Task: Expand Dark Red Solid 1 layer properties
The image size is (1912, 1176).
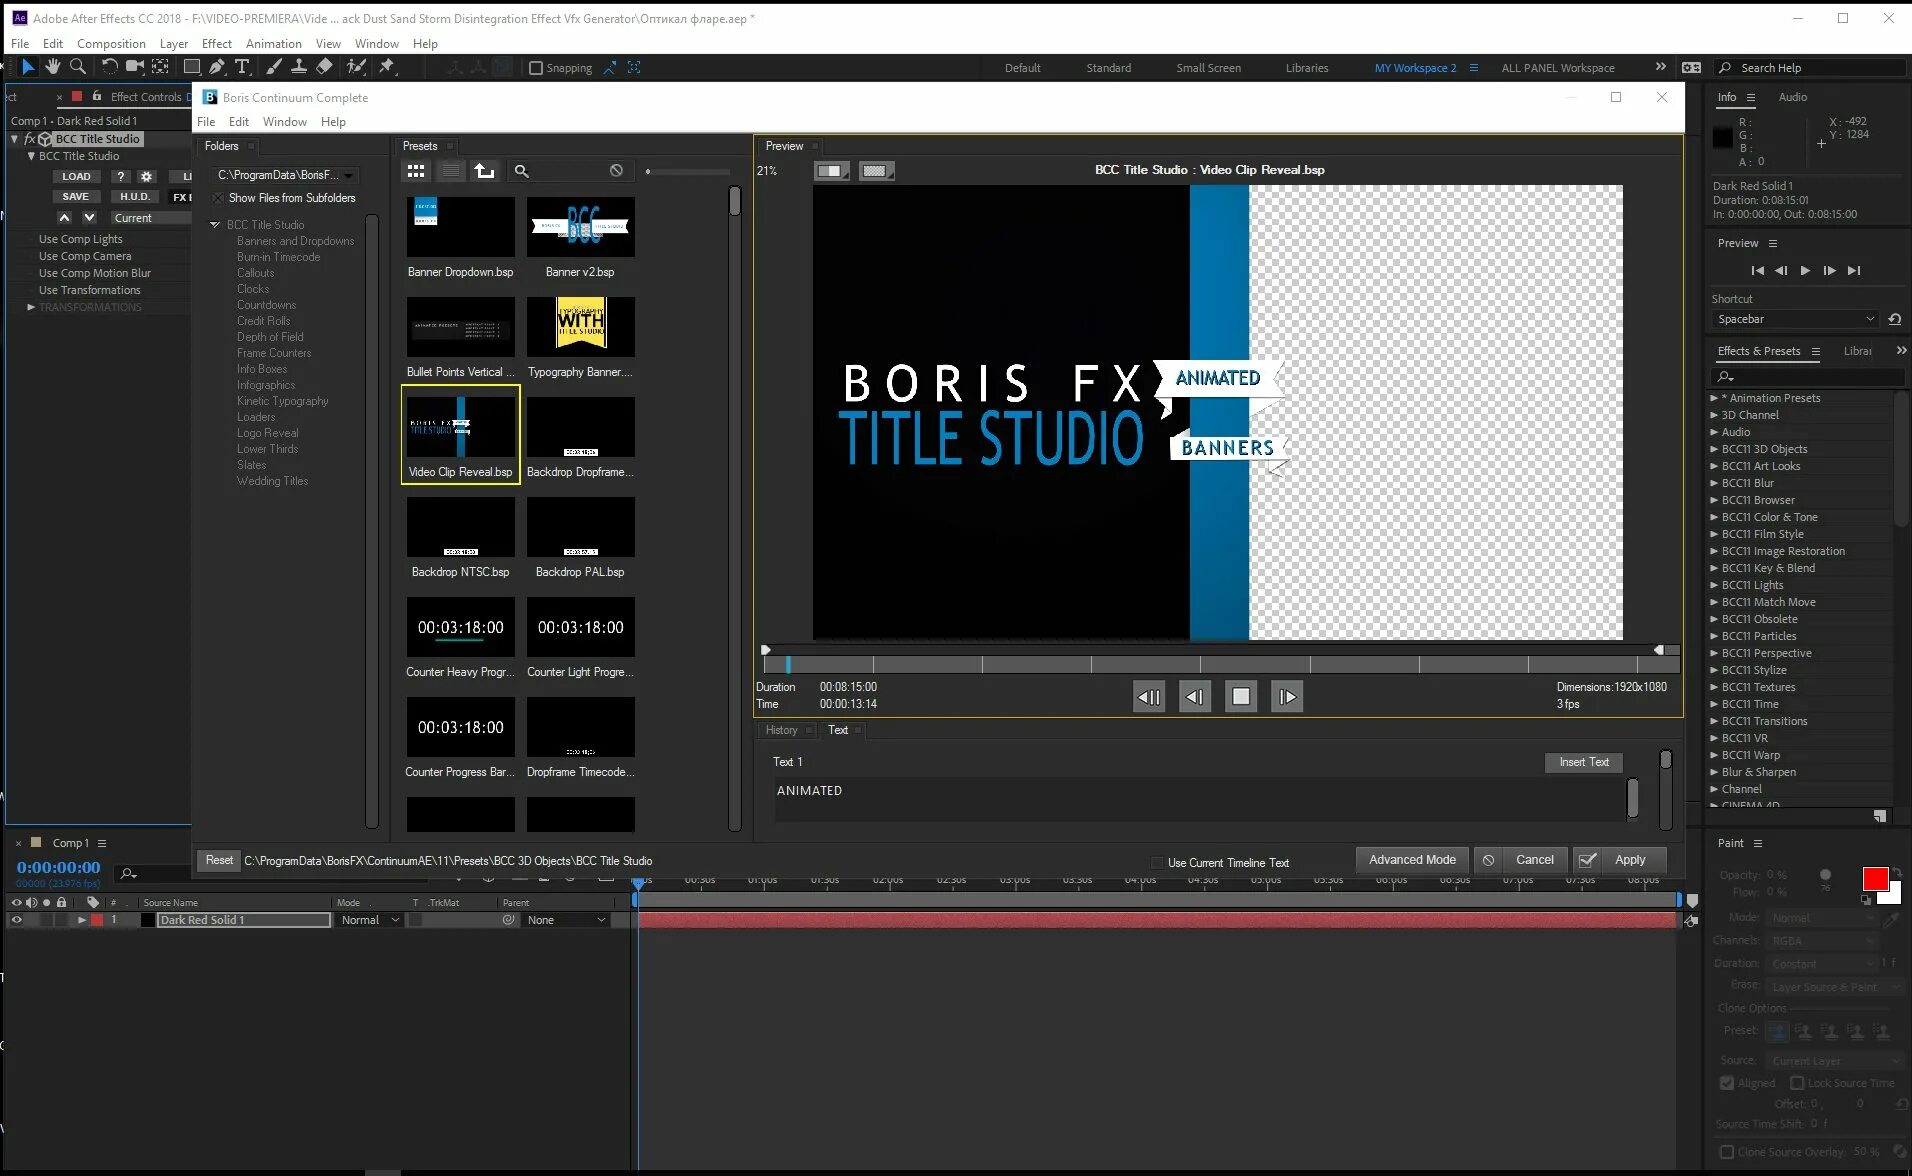Action: click(x=81, y=920)
